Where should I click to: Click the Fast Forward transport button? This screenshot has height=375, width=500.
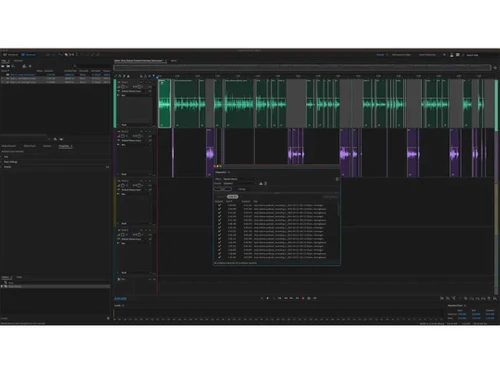click(x=291, y=298)
